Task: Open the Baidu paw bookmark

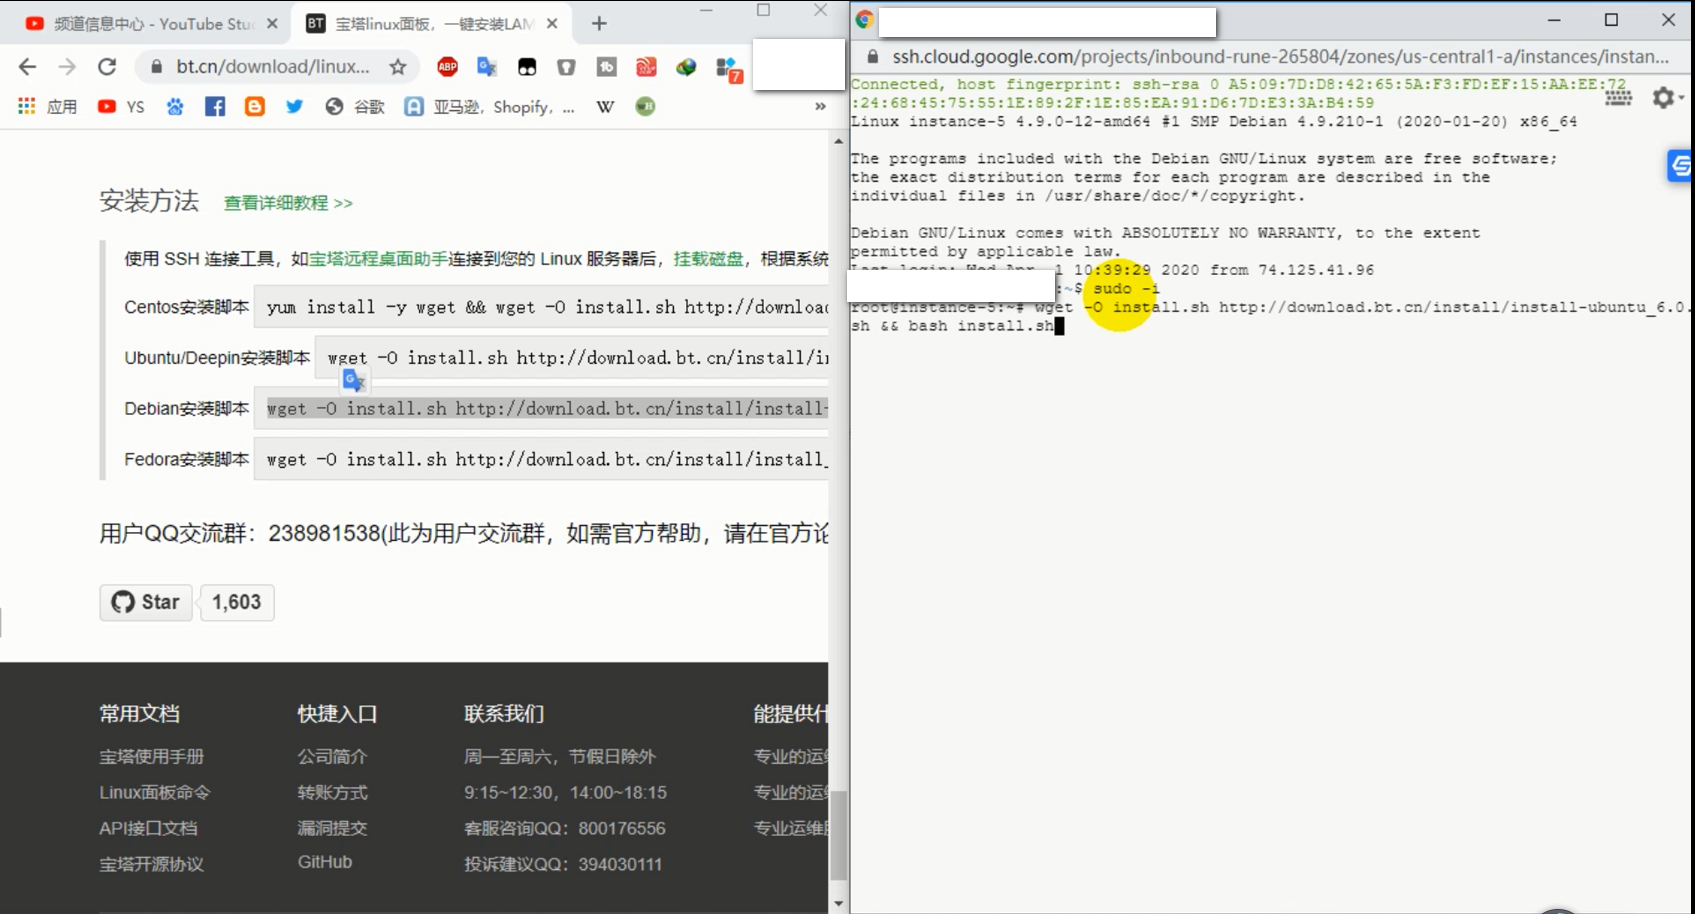Action: point(175,106)
